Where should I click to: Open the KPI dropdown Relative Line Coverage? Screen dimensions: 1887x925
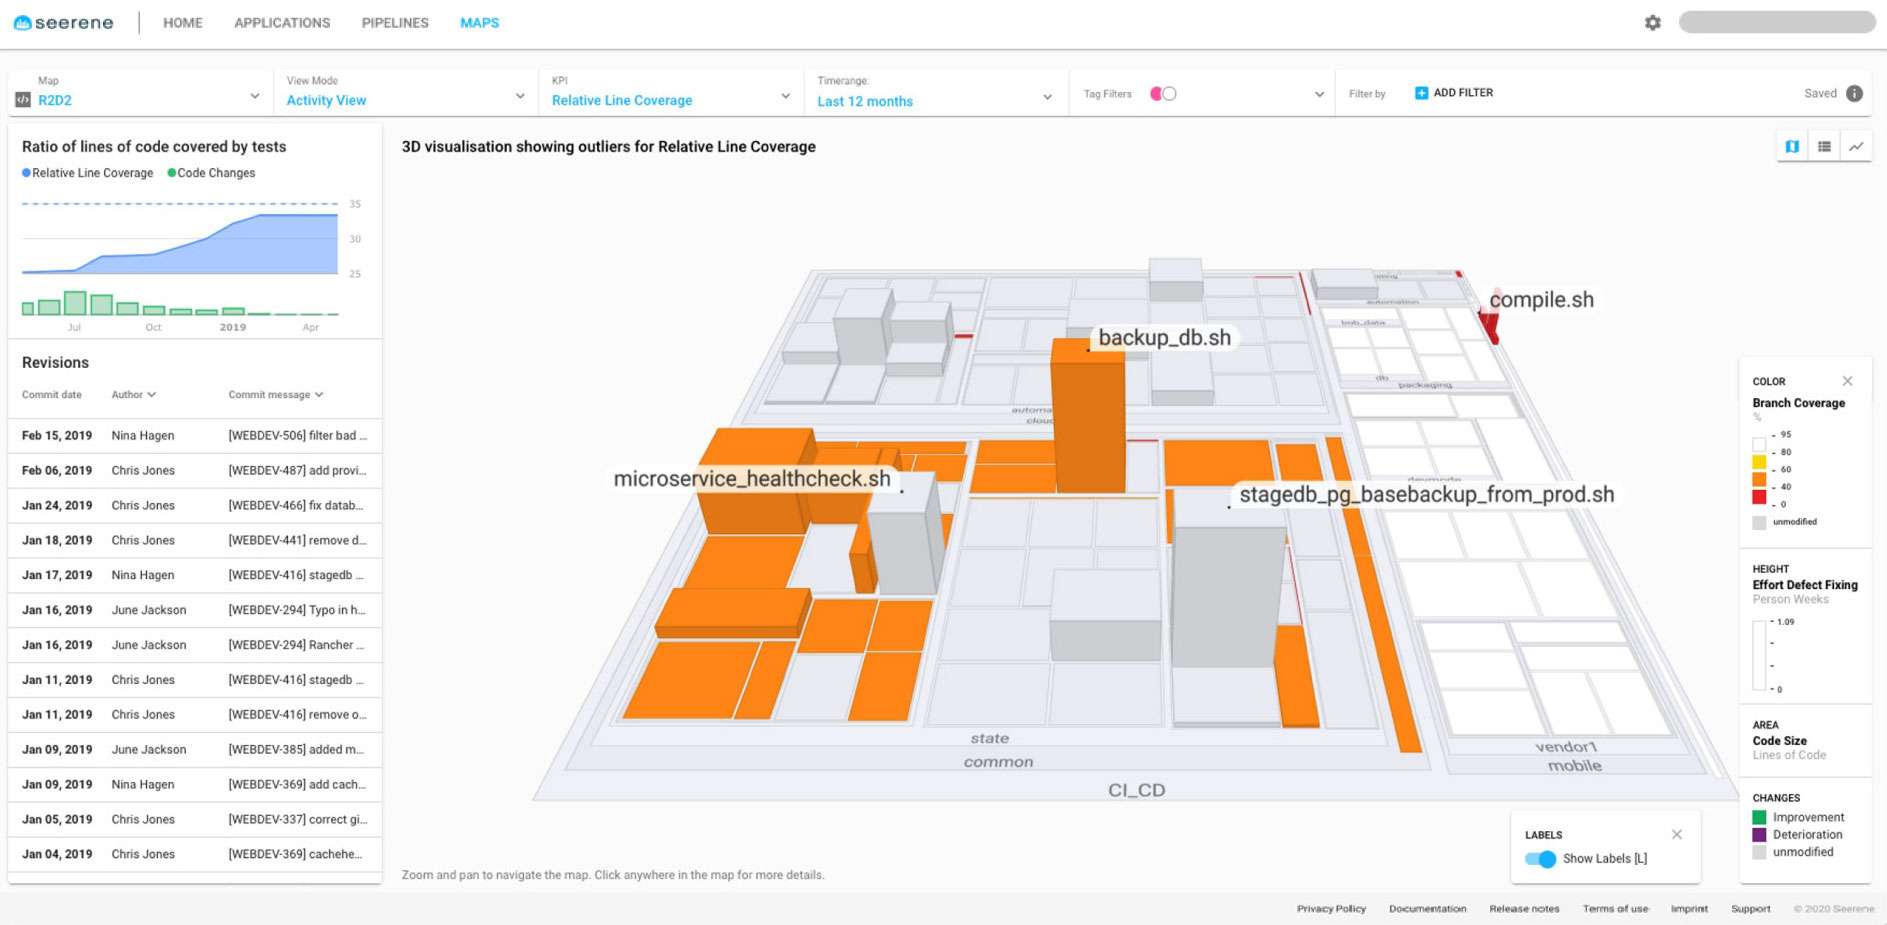pos(670,92)
